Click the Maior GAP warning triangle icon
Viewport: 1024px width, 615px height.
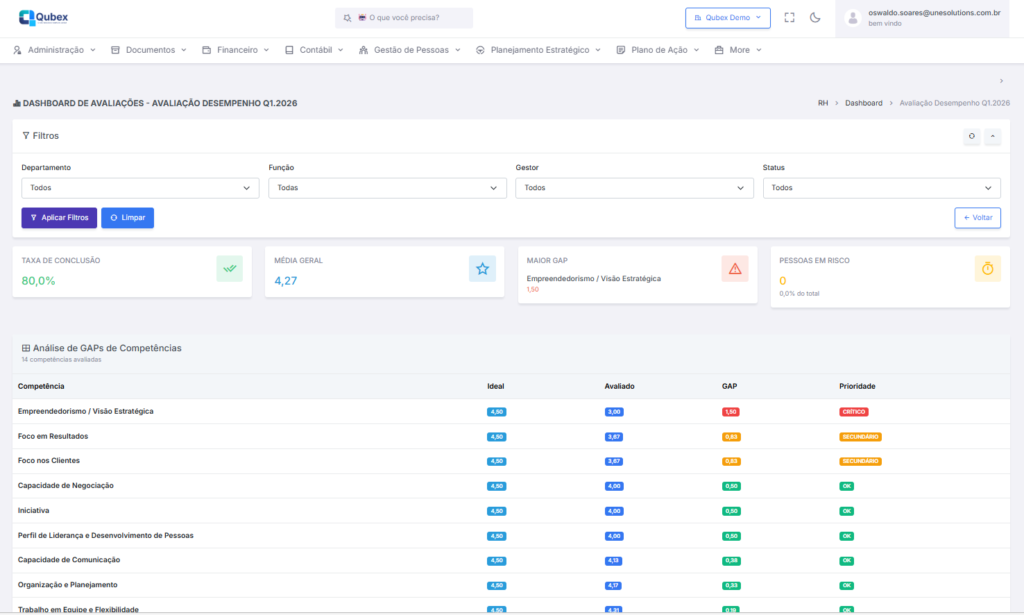point(735,268)
